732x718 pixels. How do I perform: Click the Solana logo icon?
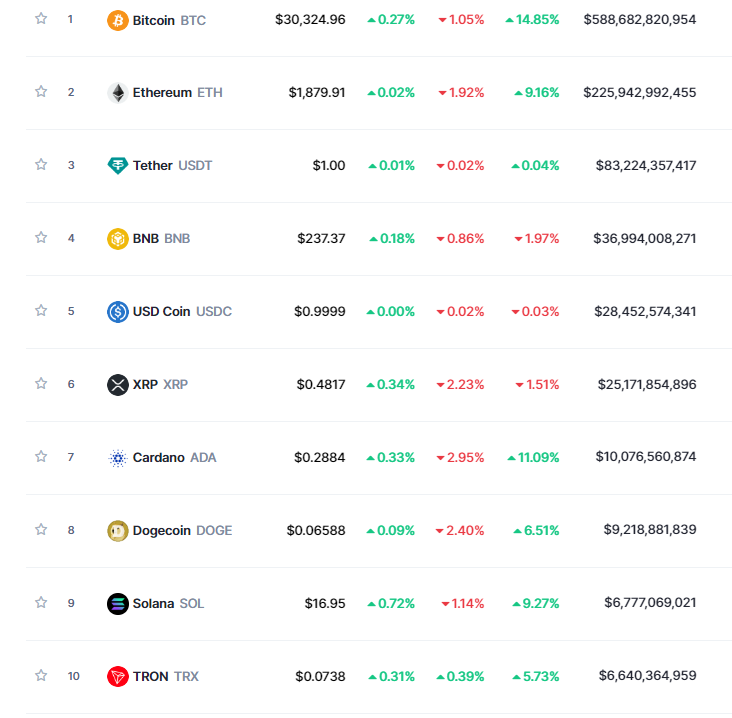[118, 604]
